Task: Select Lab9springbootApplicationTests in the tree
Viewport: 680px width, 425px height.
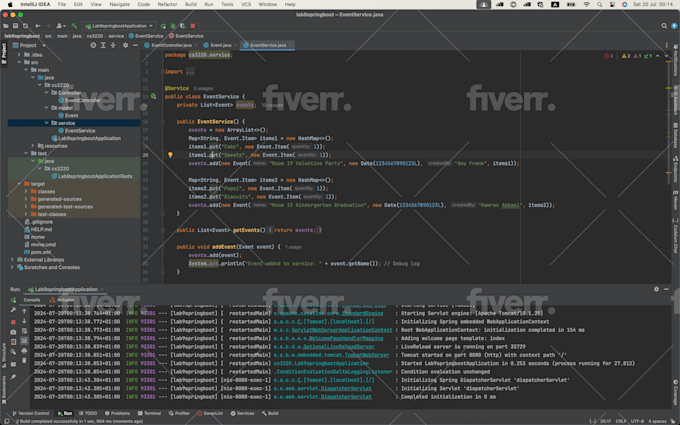Action: tap(92, 176)
